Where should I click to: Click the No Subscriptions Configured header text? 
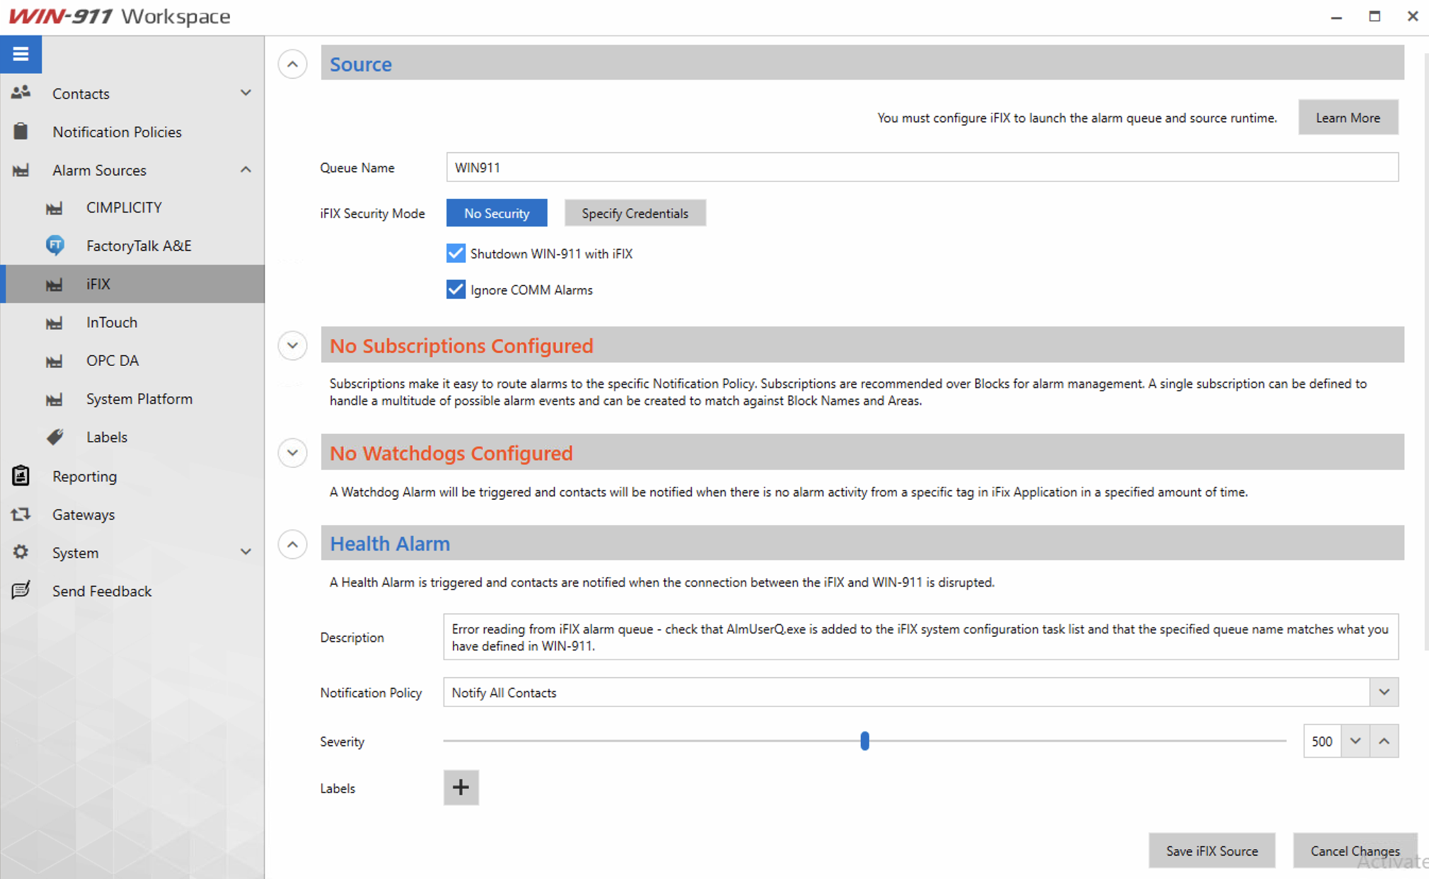pyautogui.click(x=461, y=346)
